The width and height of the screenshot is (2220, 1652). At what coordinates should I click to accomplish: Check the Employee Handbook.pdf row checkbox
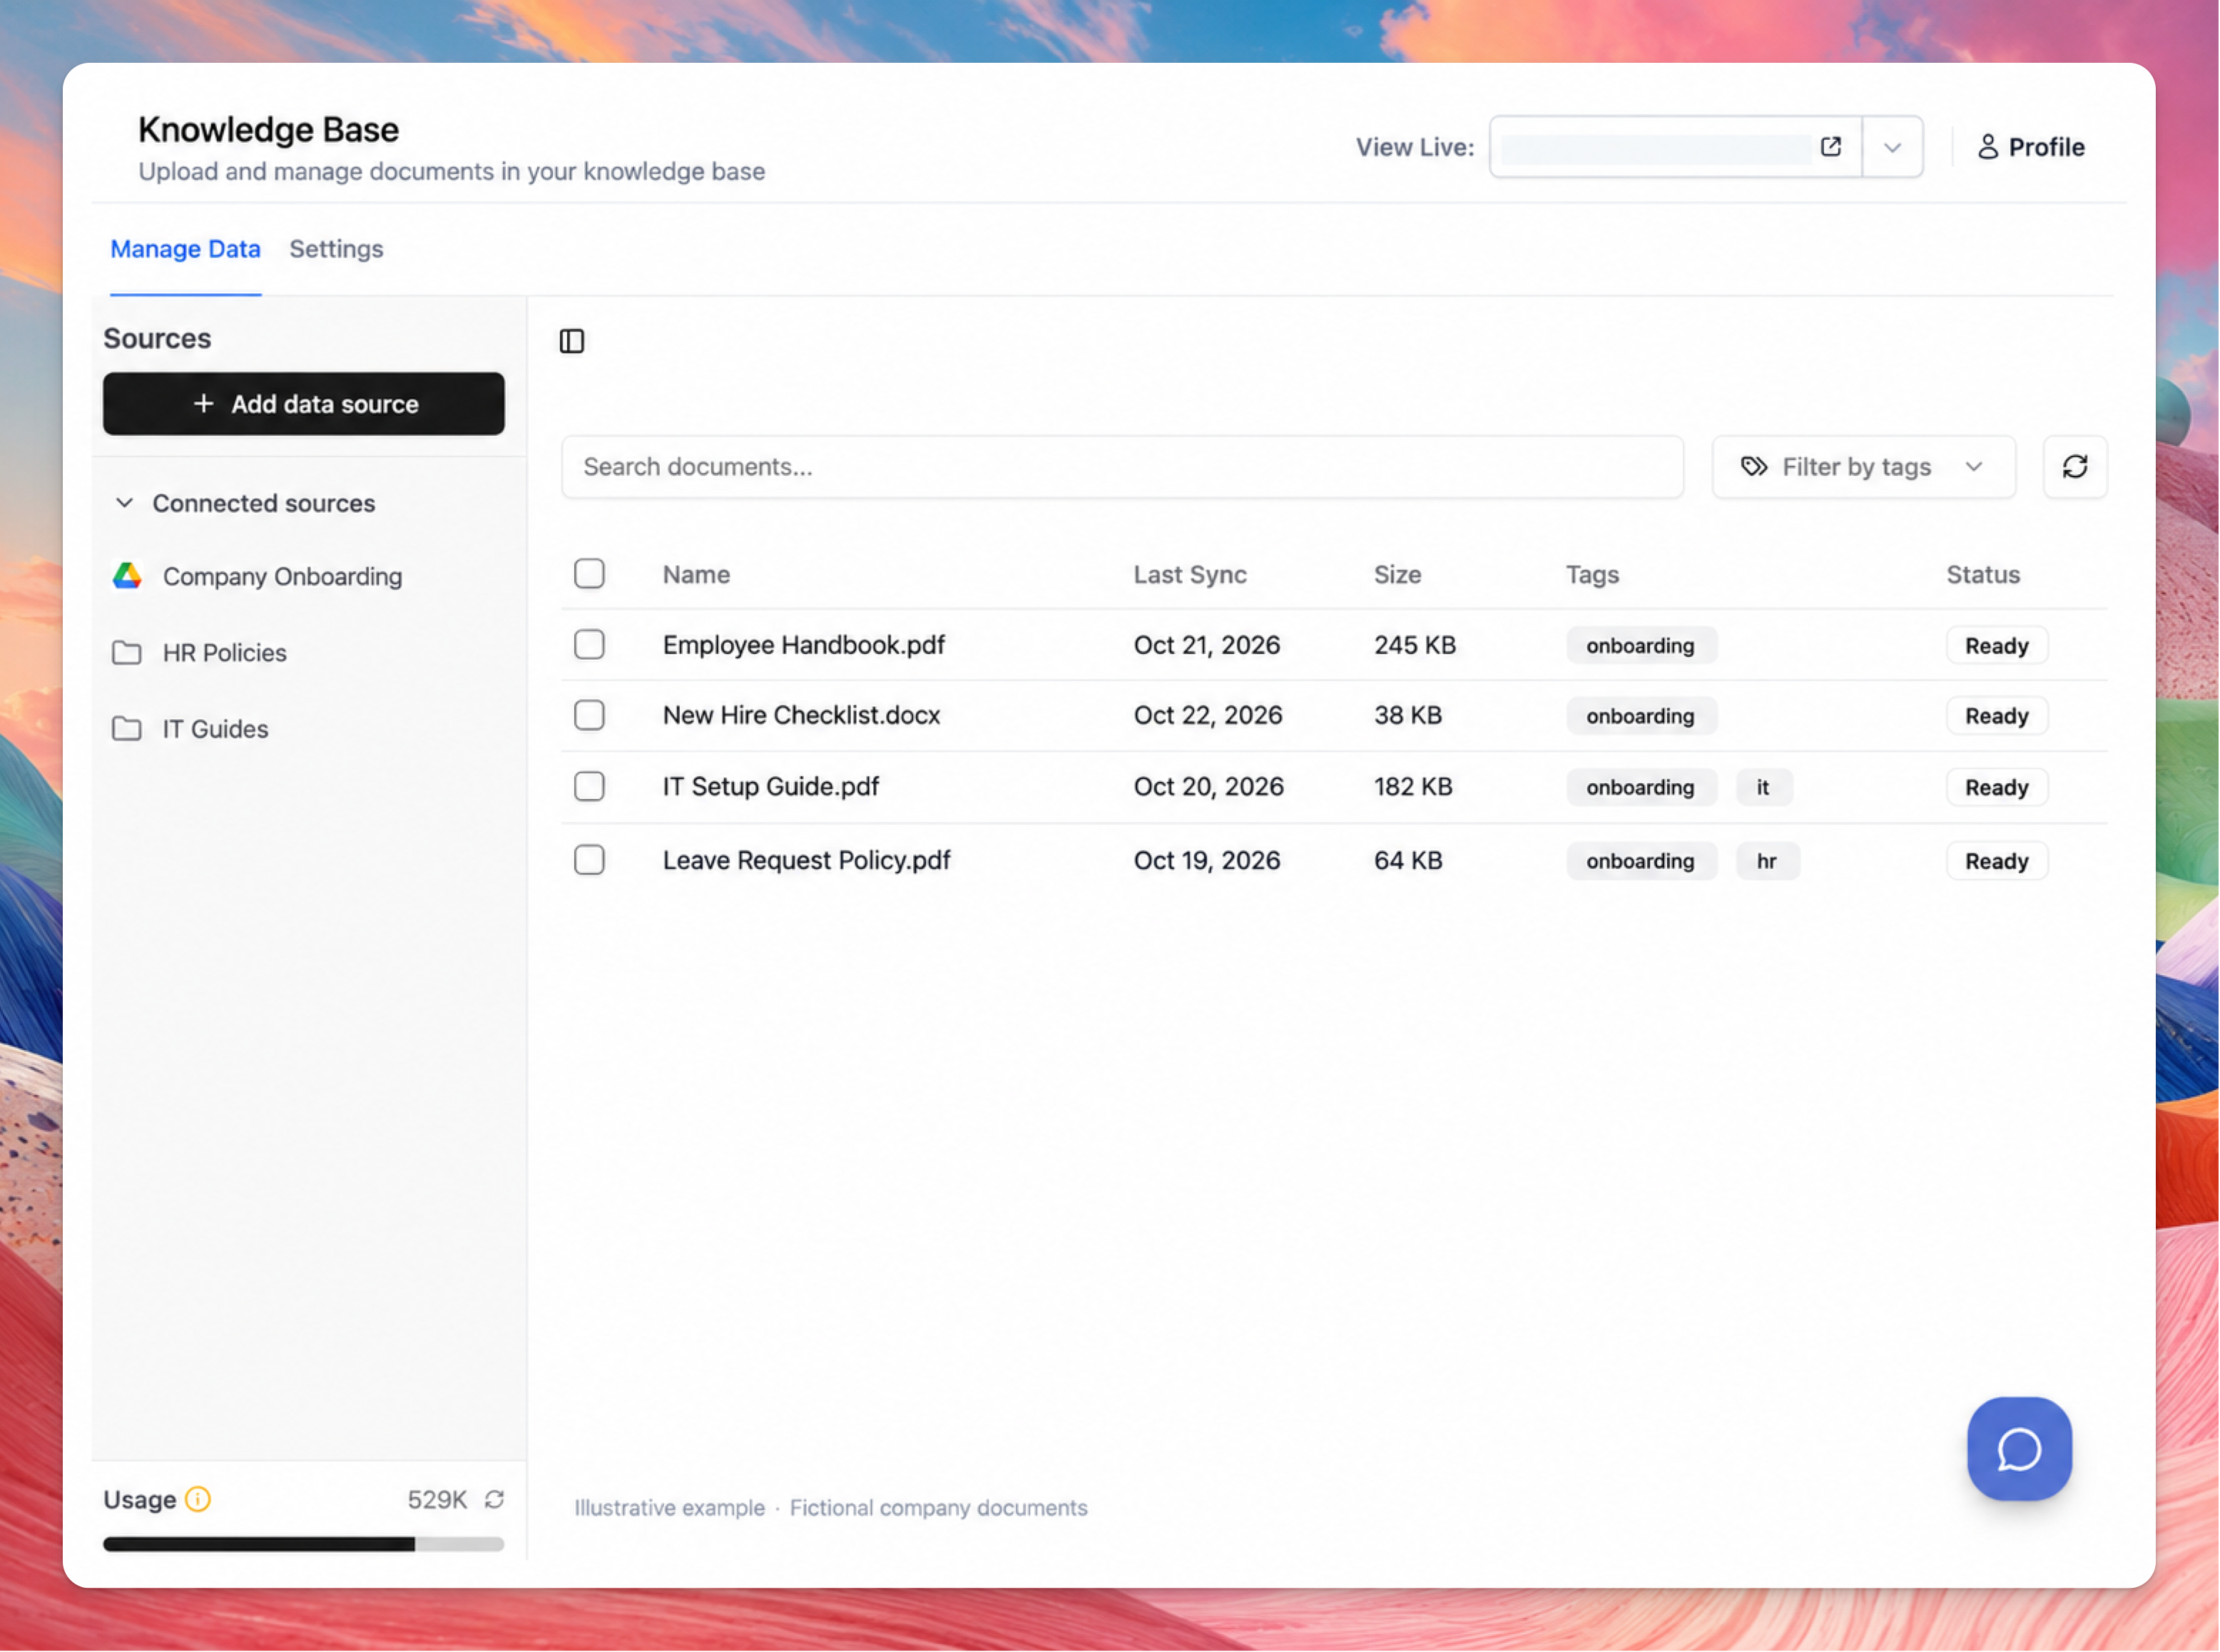point(589,645)
